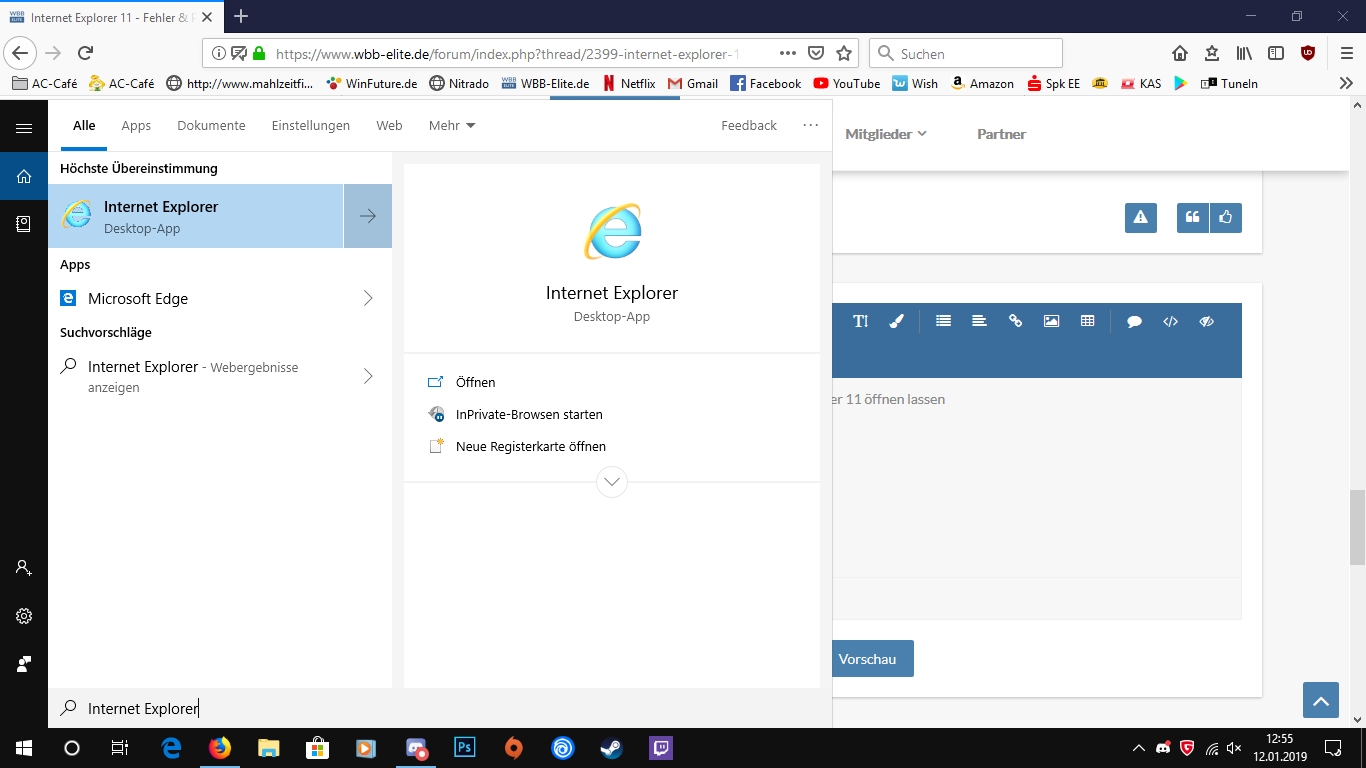The height and width of the screenshot is (768, 1366).
Task: Click the Firefox Suchen search field
Action: click(966, 53)
